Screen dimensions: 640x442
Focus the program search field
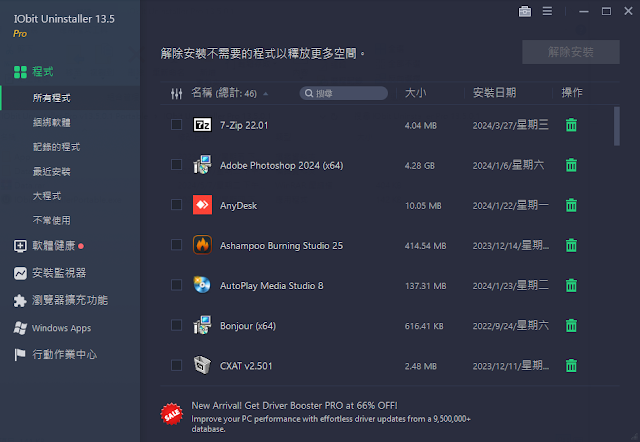344,93
